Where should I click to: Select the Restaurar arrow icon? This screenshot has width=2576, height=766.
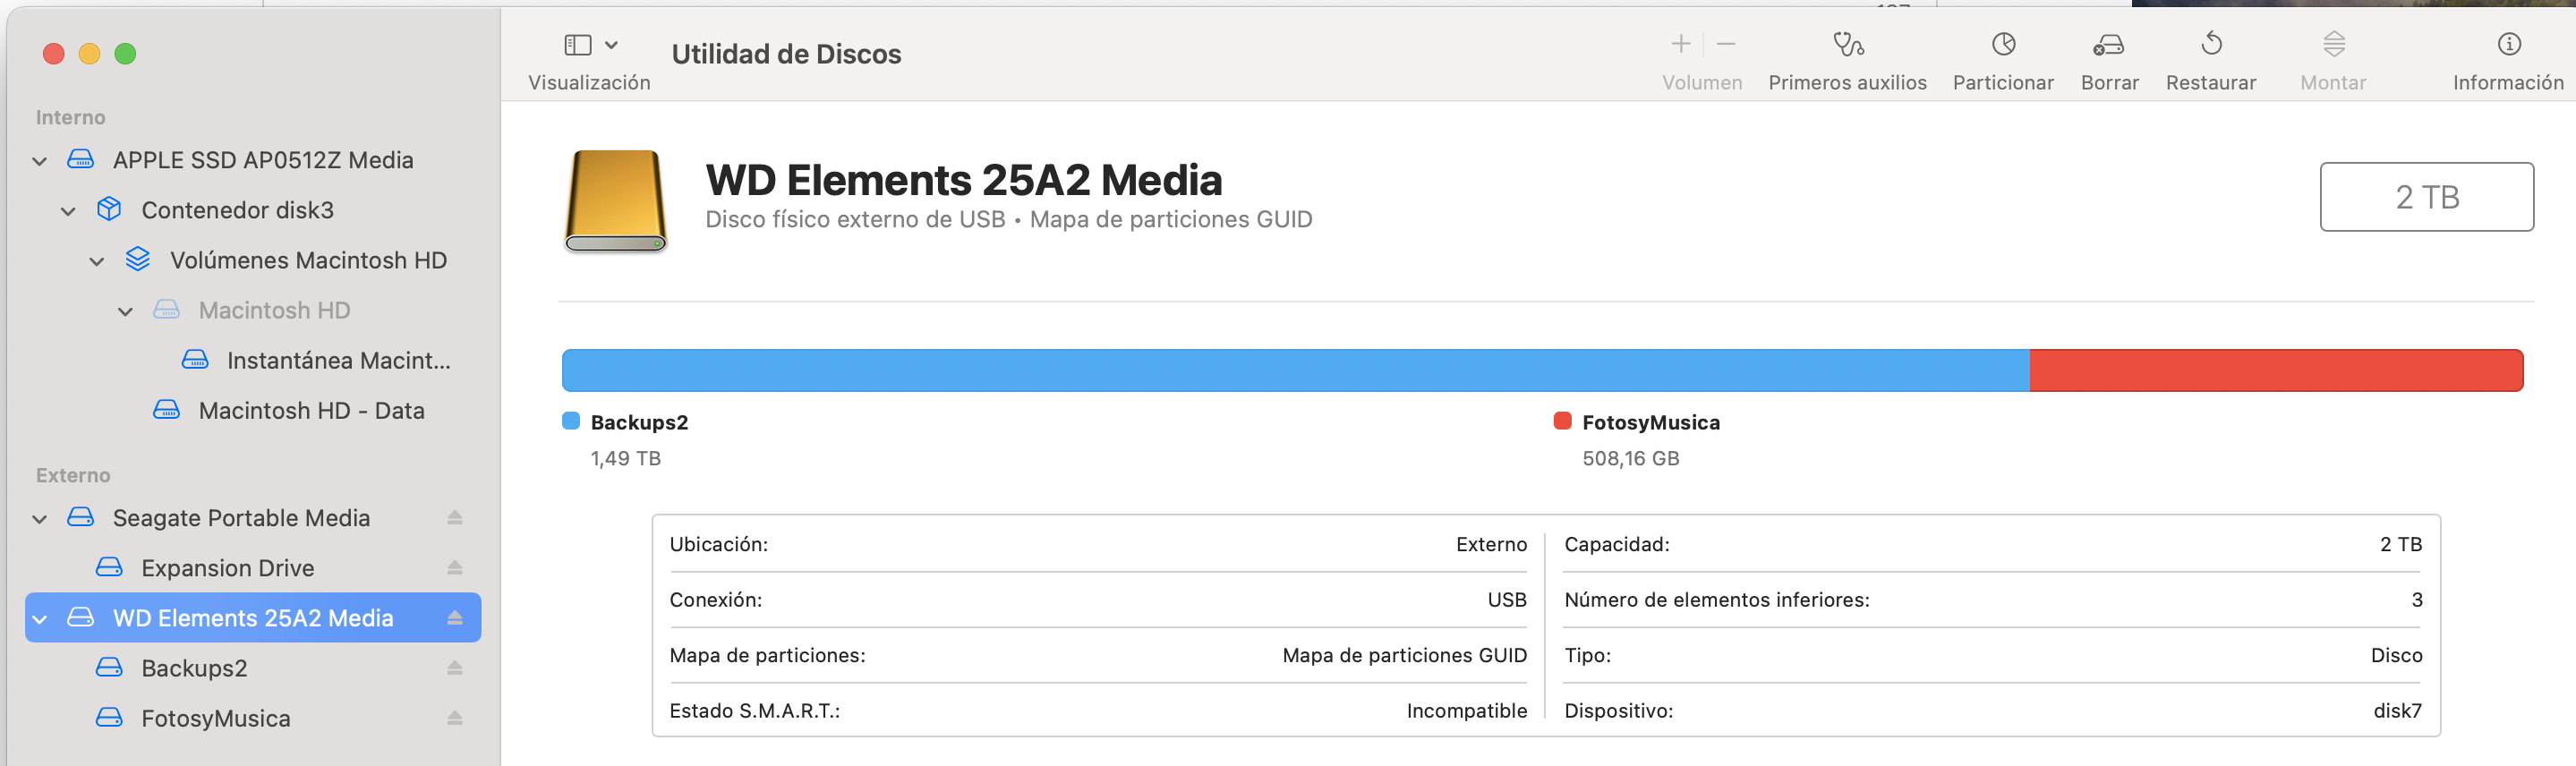2211,45
